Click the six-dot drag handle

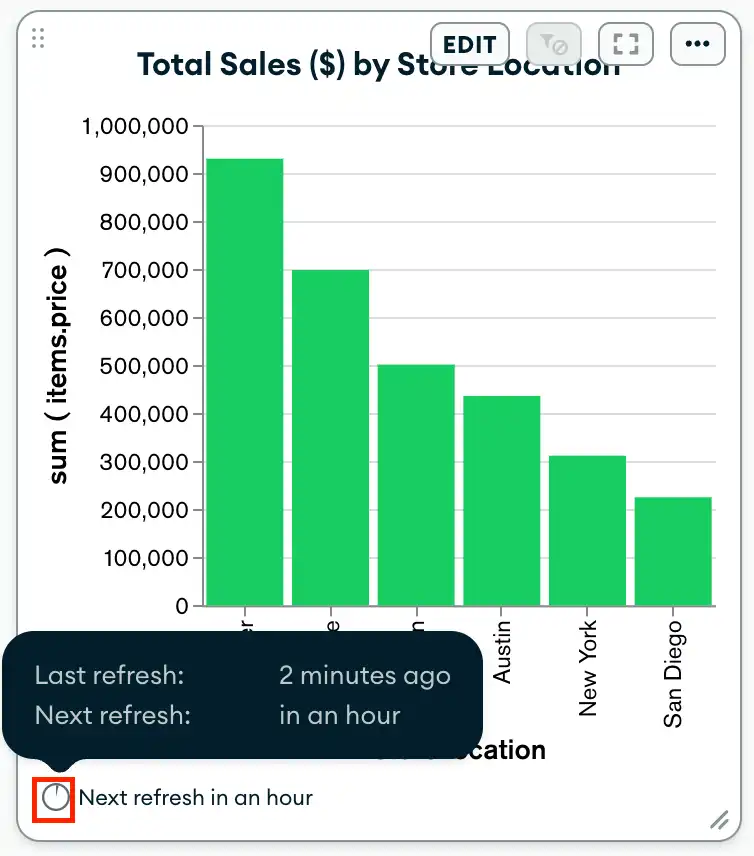[x=37, y=38]
